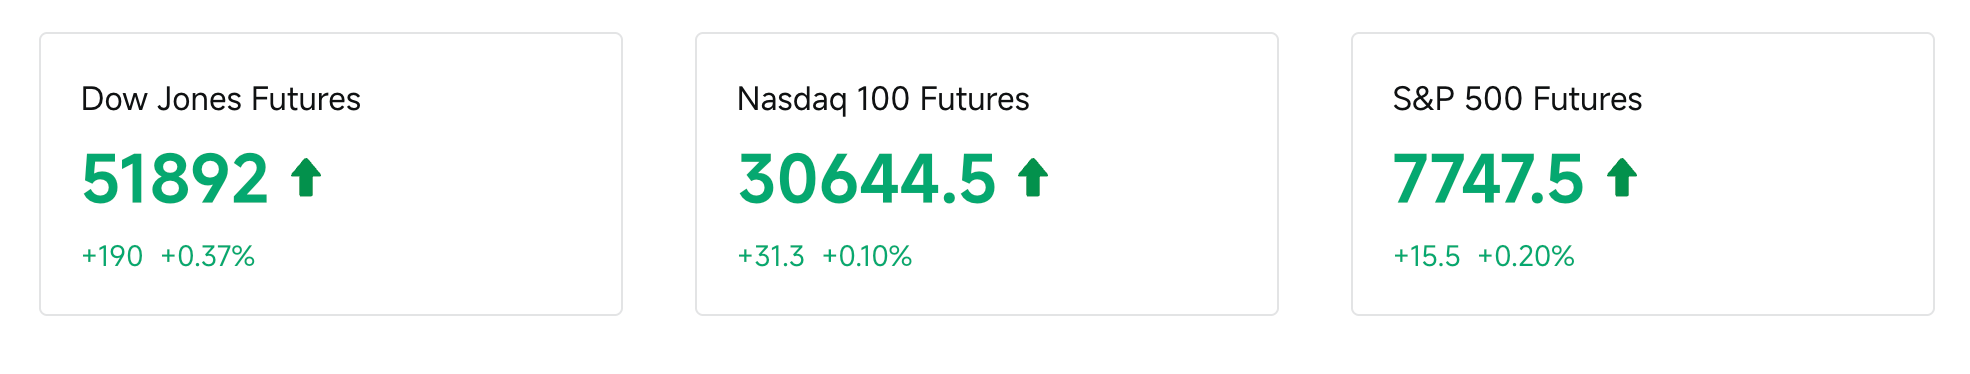Image resolution: width=1970 pixels, height=374 pixels.
Task: Select the 30644.5 Nasdaq price
Action: (867, 179)
